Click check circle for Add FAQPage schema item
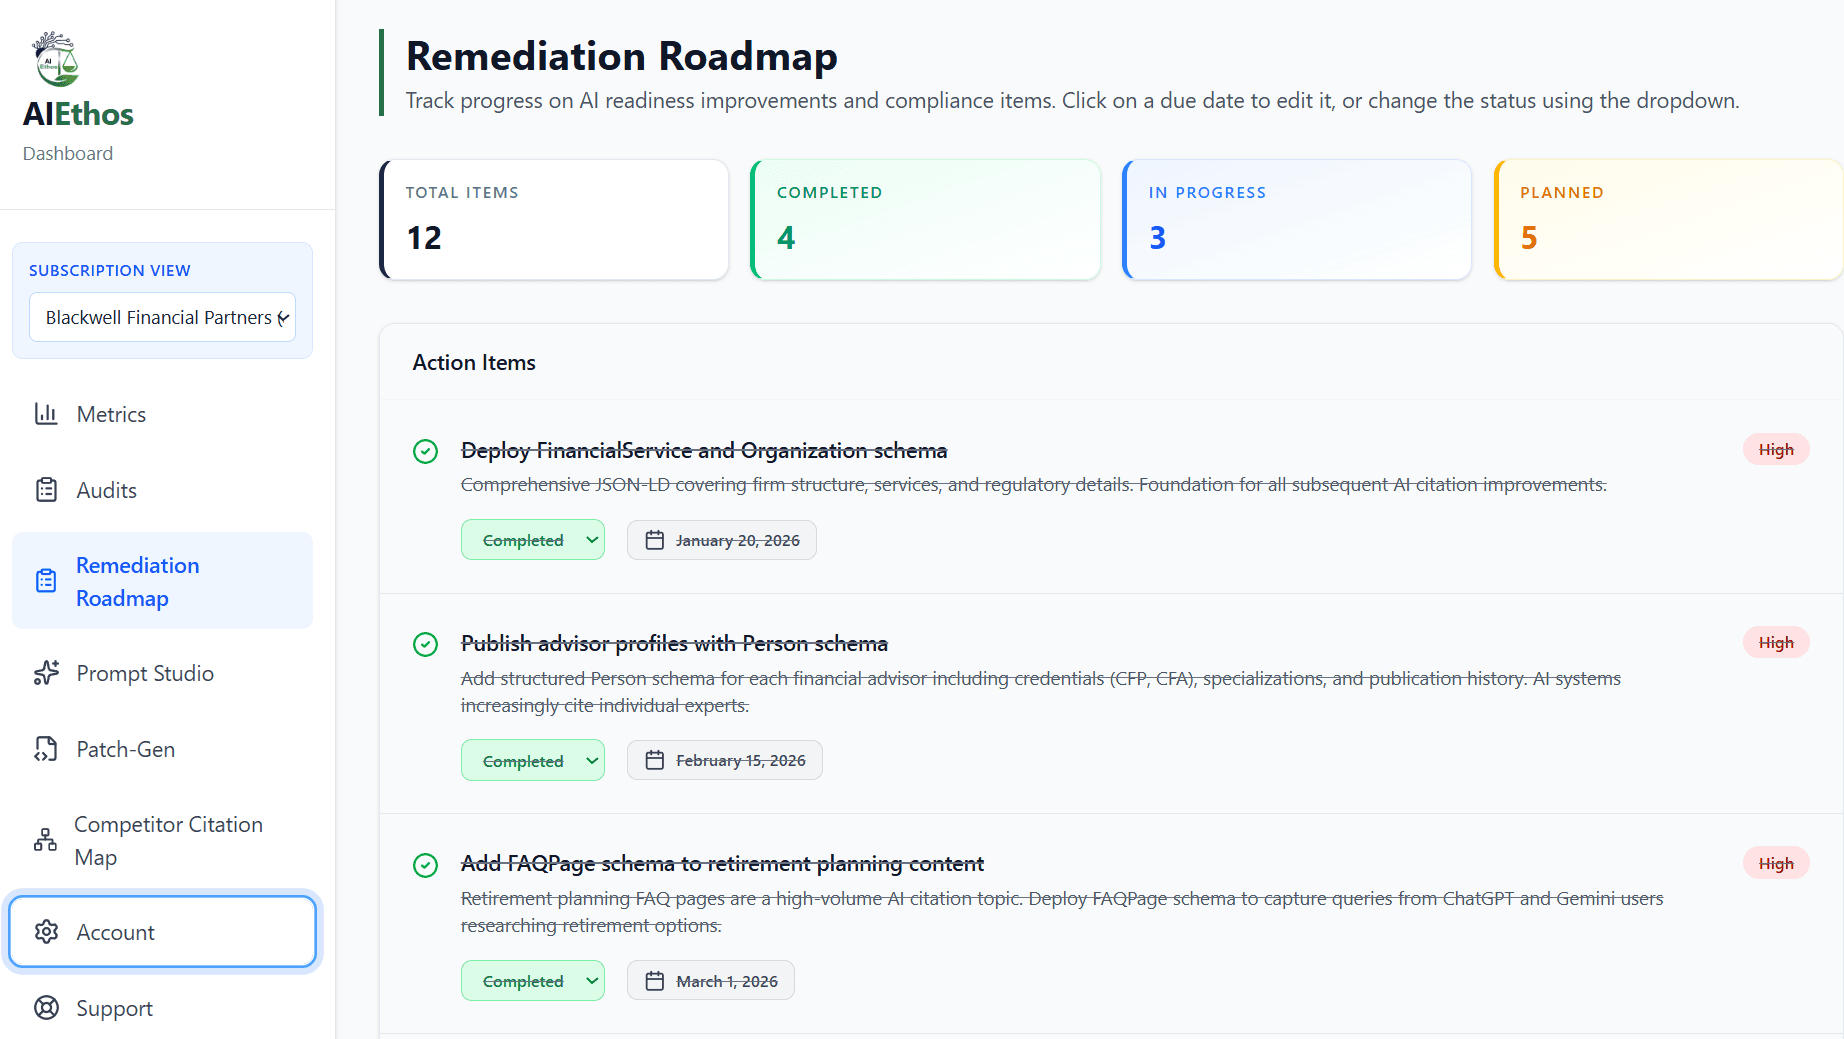Image resolution: width=1844 pixels, height=1039 pixels. tap(425, 865)
